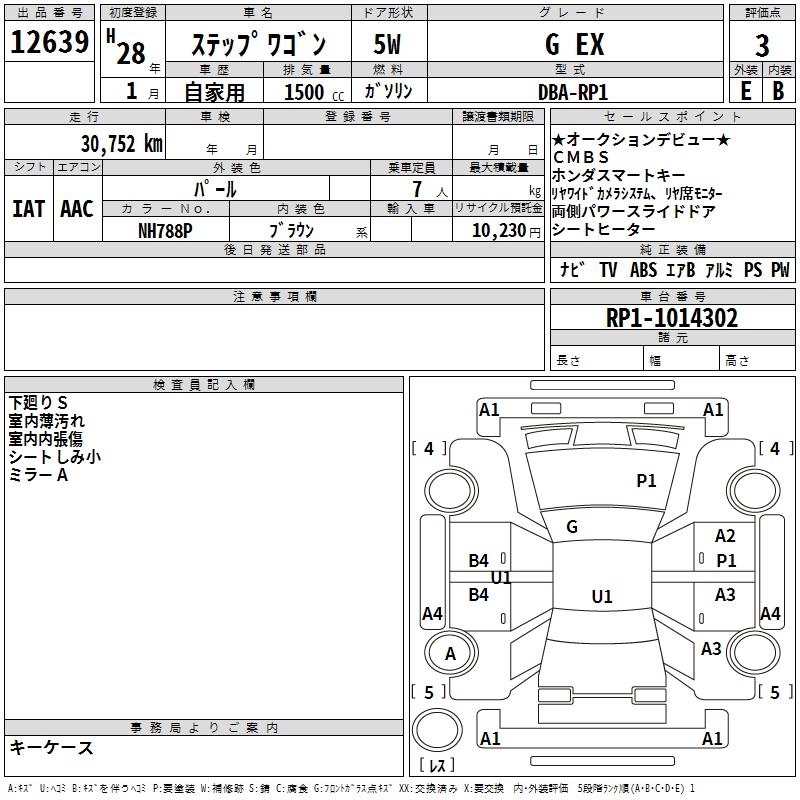Viewport: 800px width, 800px height.
Task: Select the G EX grade field
Action: click(x=574, y=45)
